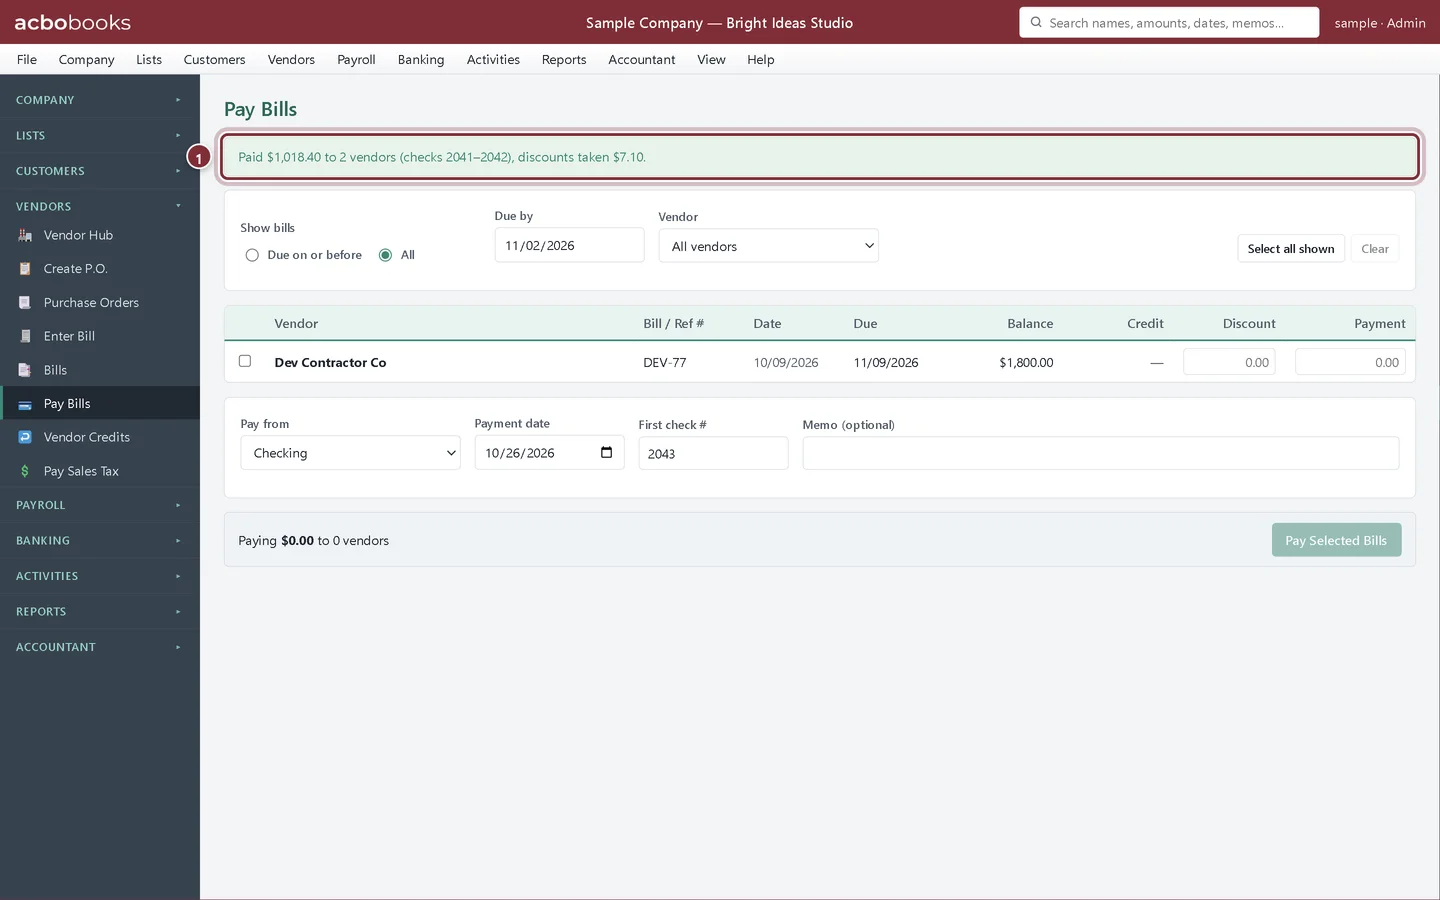Expand the BANKING sidebar section
The image size is (1440, 900).
click(x=100, y=541)
